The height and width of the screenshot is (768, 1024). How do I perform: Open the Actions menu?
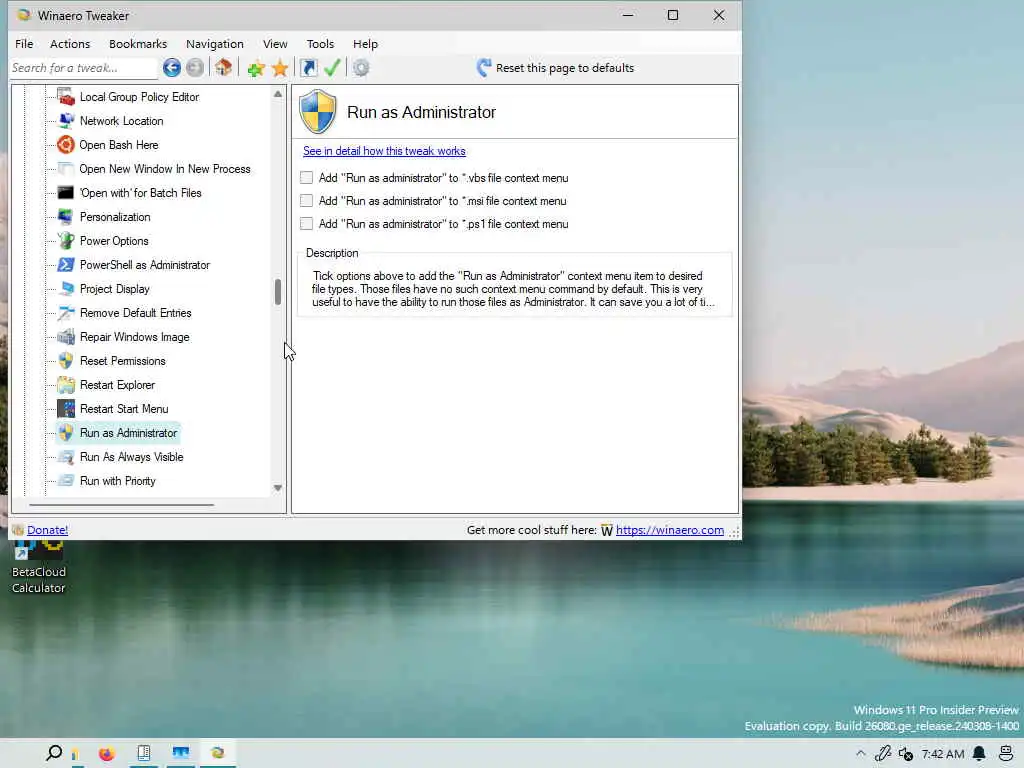click(x=70, y=44)
